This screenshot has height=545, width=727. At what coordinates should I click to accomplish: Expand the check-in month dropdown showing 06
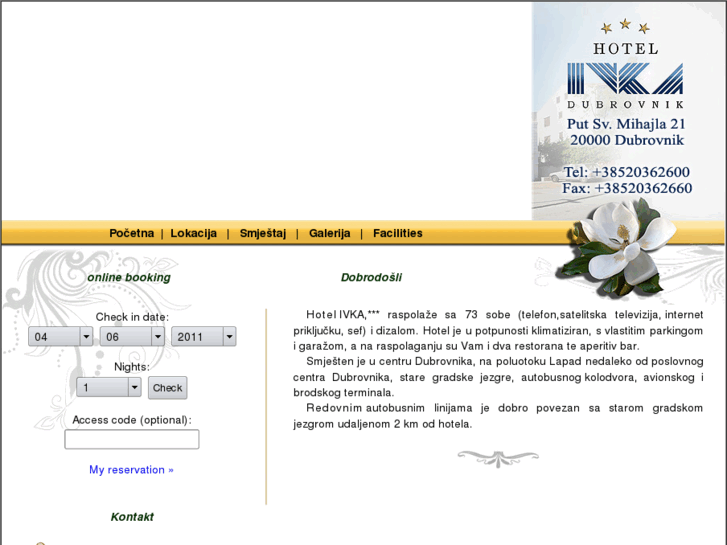coord(132,337)
